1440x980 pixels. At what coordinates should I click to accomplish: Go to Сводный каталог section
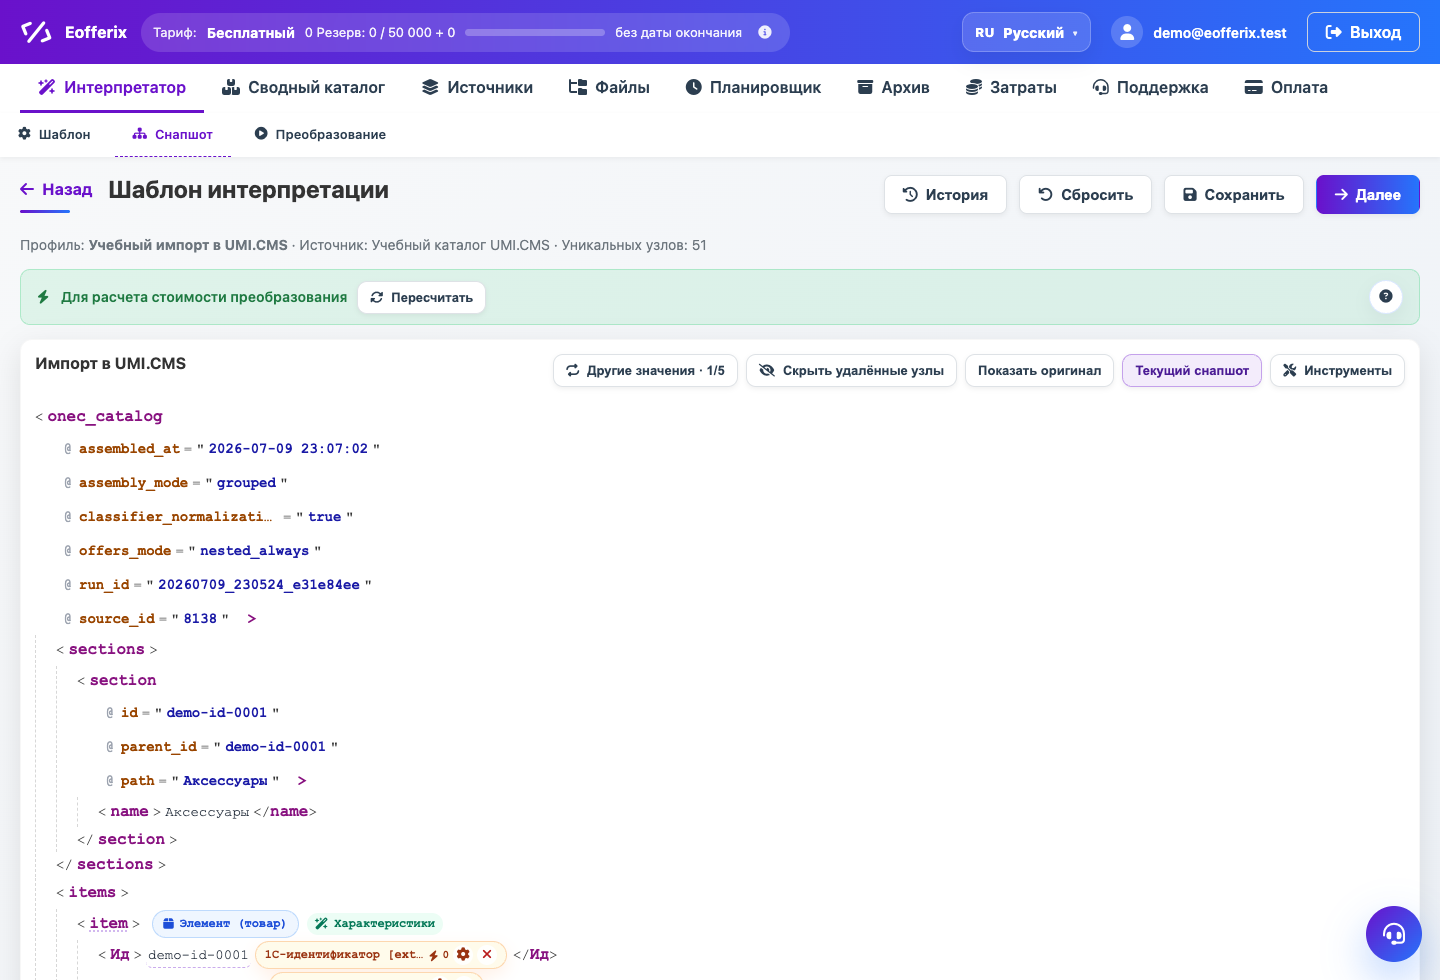coord(303,87)
